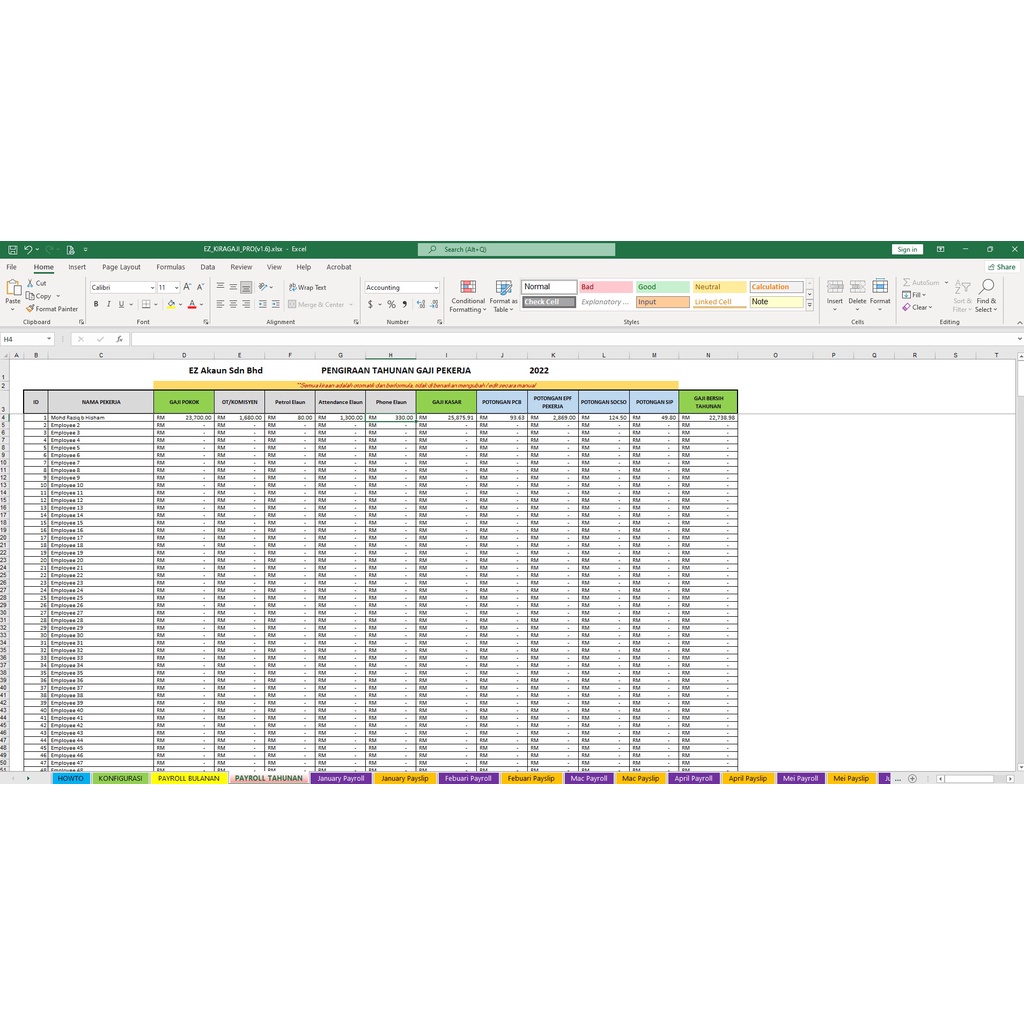Toggle Underline formatting
Screen dimensions: 1024x1024
coord(121,304)
